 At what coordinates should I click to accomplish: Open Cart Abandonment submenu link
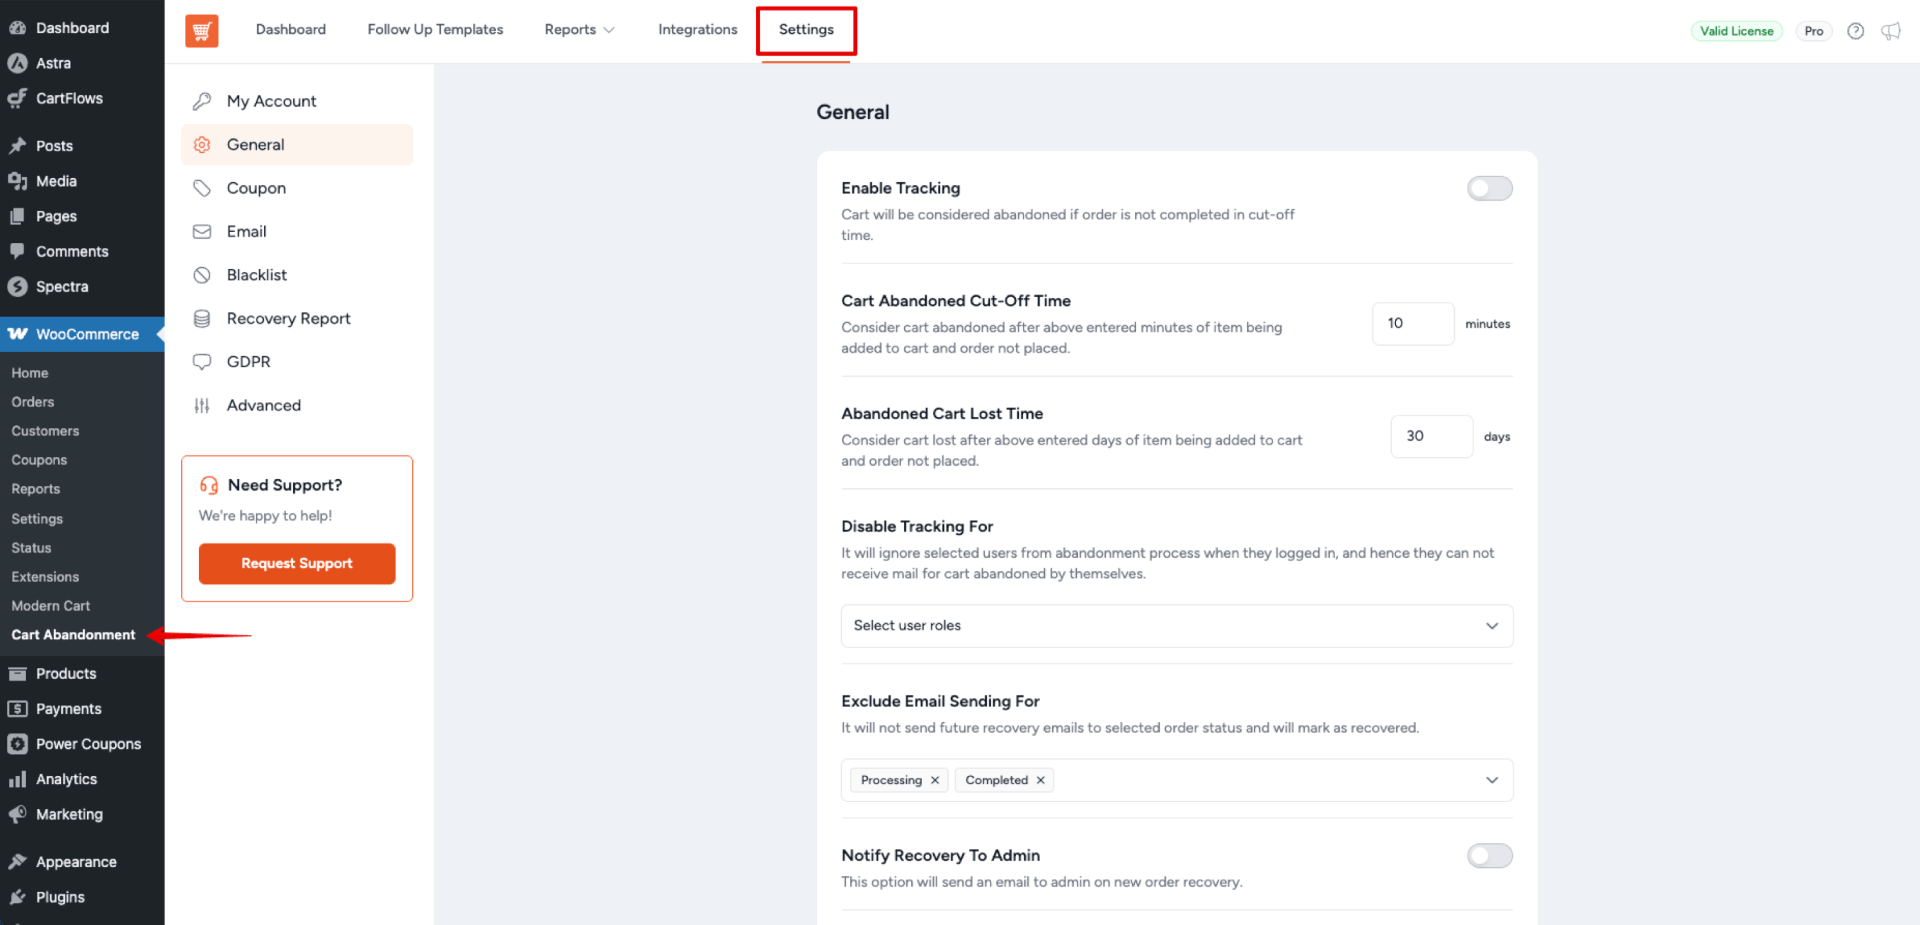coord(73,635)
